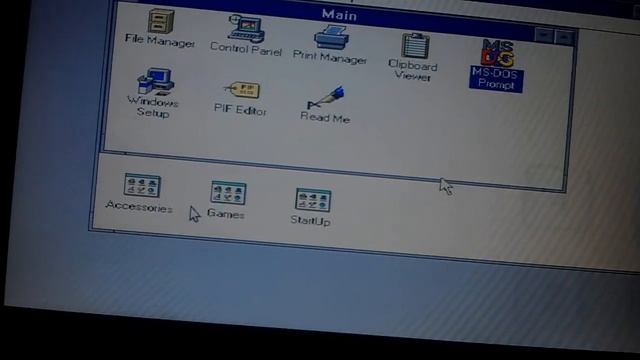Click the 'Print Manager' label text
This screenshot has width=640, height=360.
330,58
